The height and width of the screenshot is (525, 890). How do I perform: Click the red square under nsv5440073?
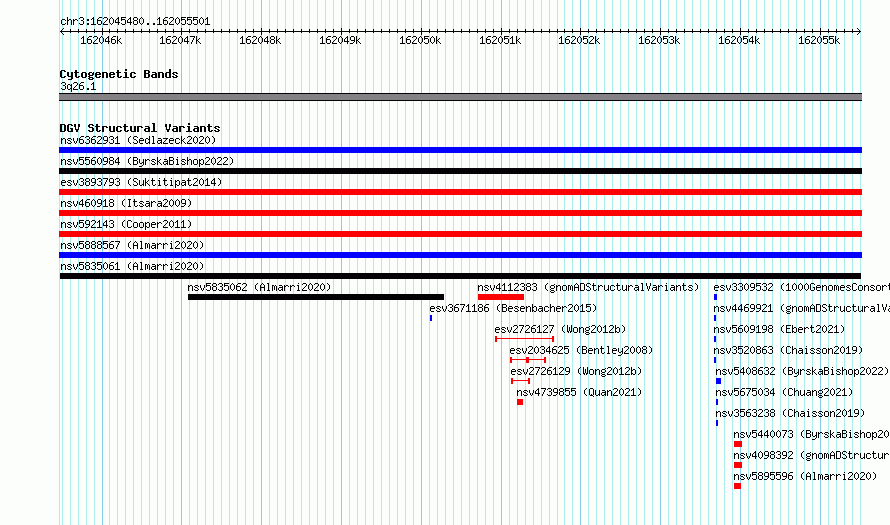(738, 444)
